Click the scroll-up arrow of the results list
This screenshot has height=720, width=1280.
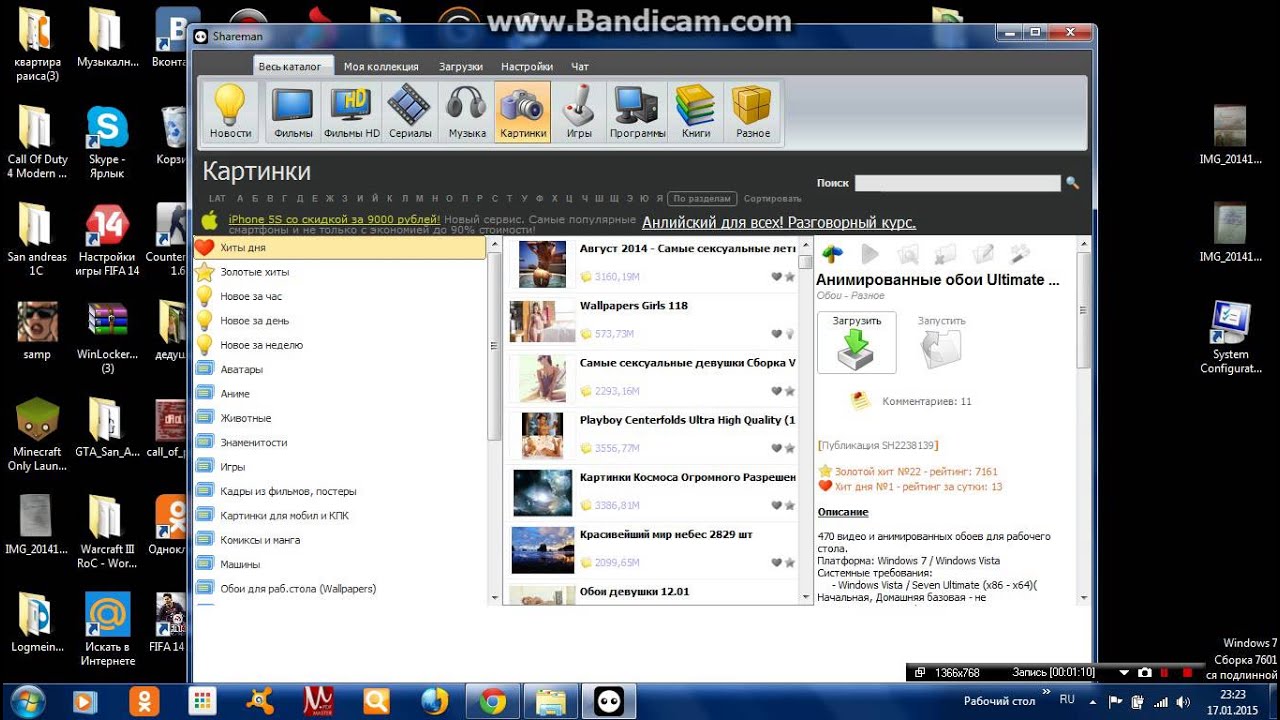806,244
